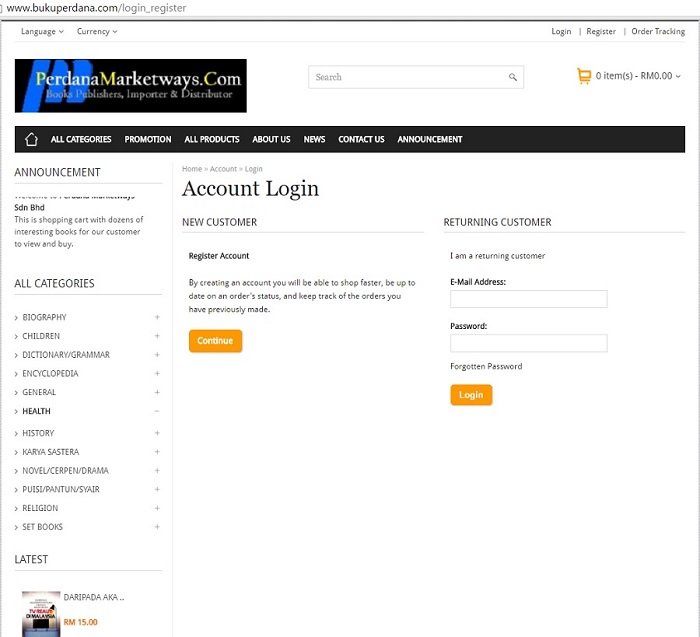Click the orange Continue button
The height and width of the screenshot is (637, 700).
tap(215, 341)
